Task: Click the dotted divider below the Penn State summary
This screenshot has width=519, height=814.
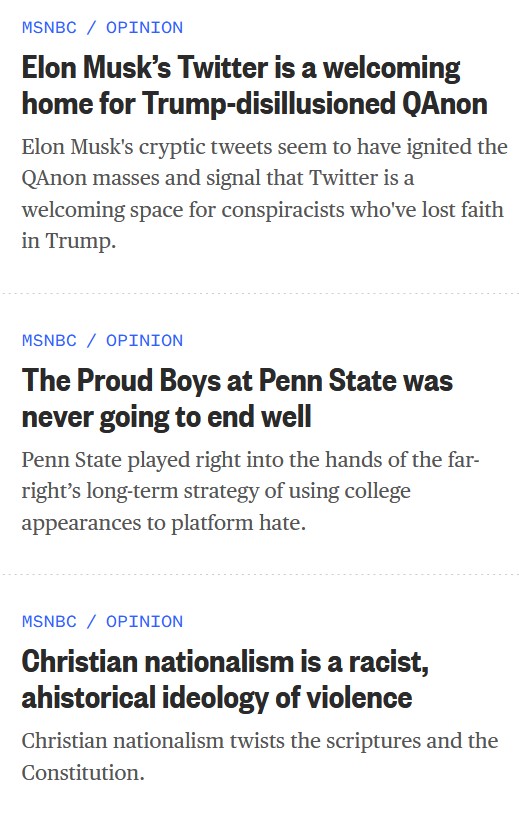Action: pos(260,575)
